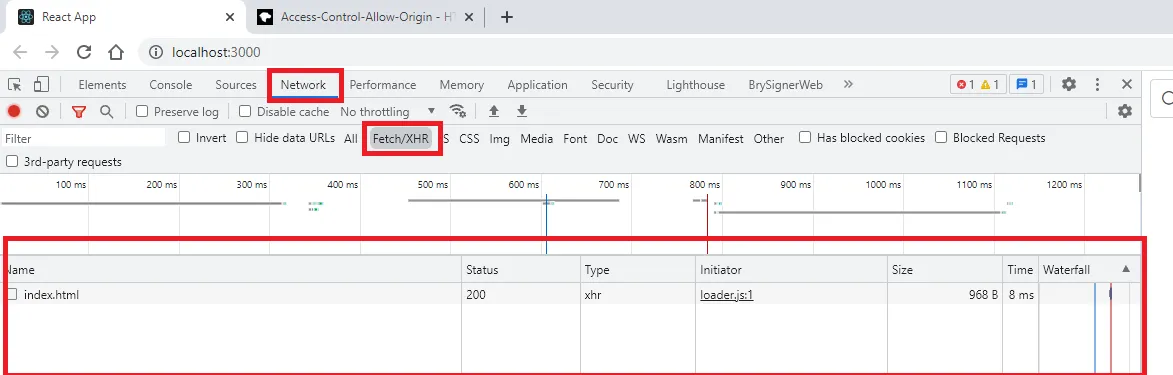Open DevTools three-dot customize menu
1173x375 pixels.
(1097, 85)
